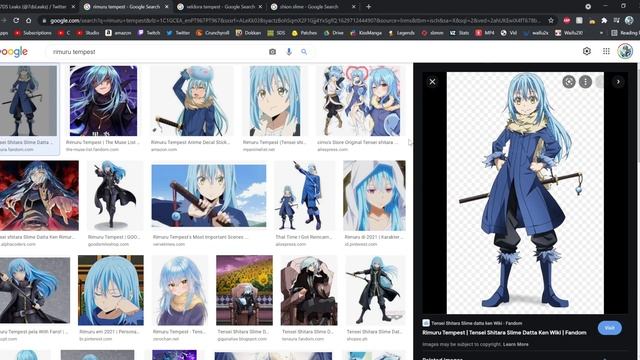The height and width of the screenshot is (360, 640).
Task: Open the Amazon bookmark
Action: point(118,33)
